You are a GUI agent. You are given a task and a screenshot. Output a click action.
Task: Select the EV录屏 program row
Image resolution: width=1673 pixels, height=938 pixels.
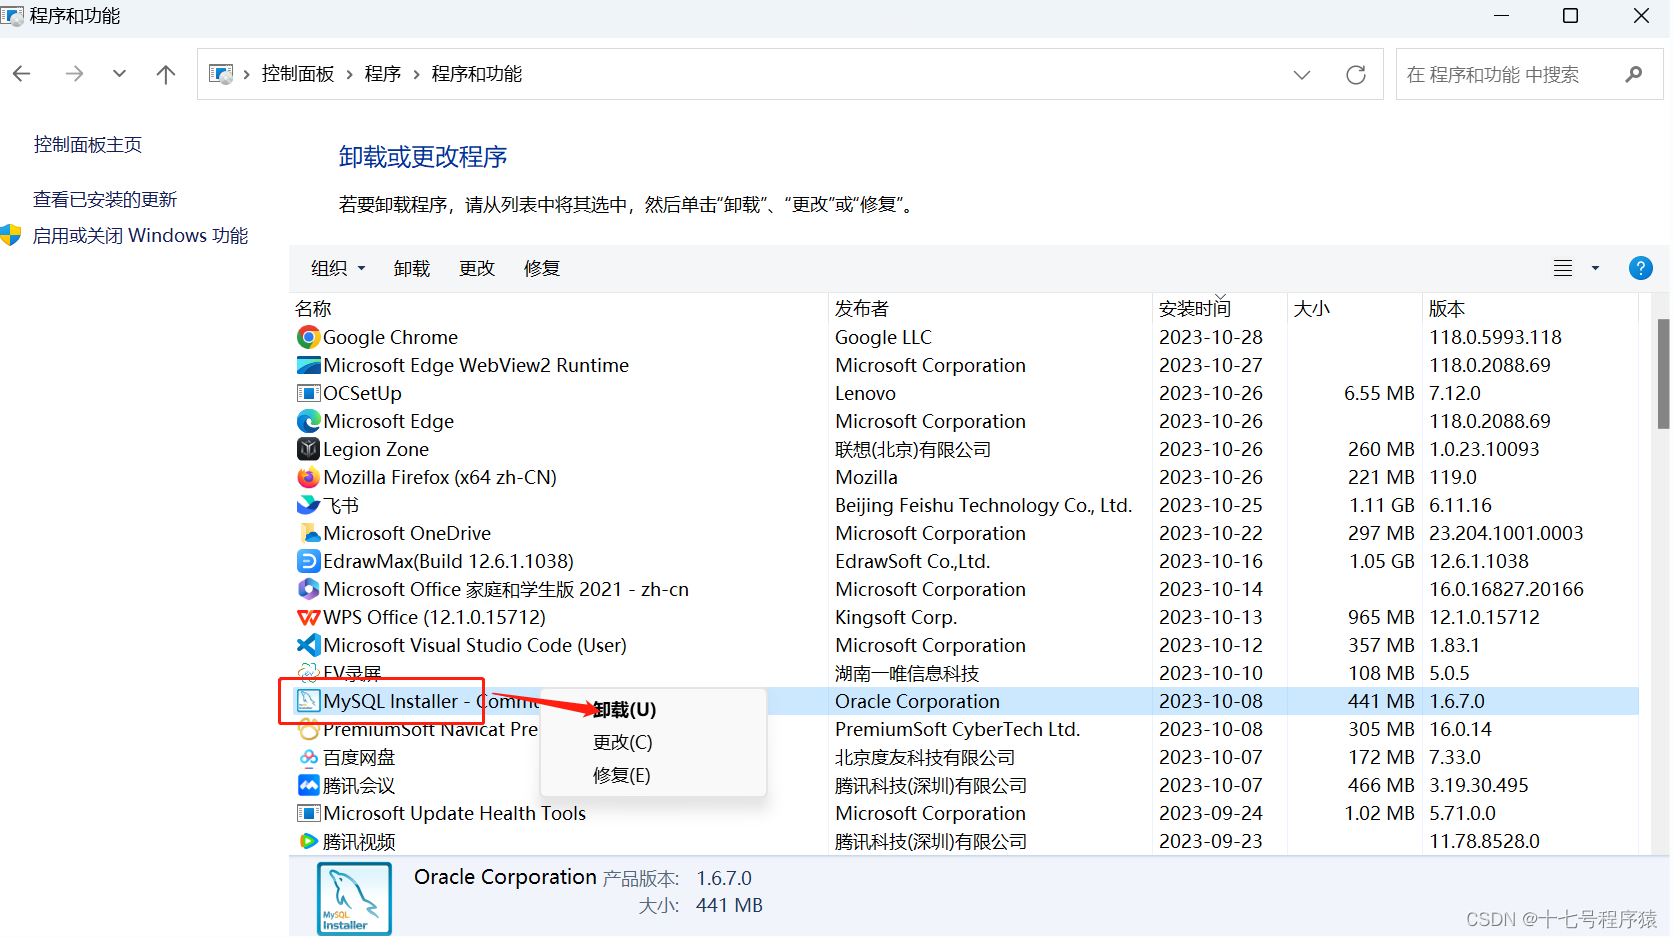(x=964, y=673)
